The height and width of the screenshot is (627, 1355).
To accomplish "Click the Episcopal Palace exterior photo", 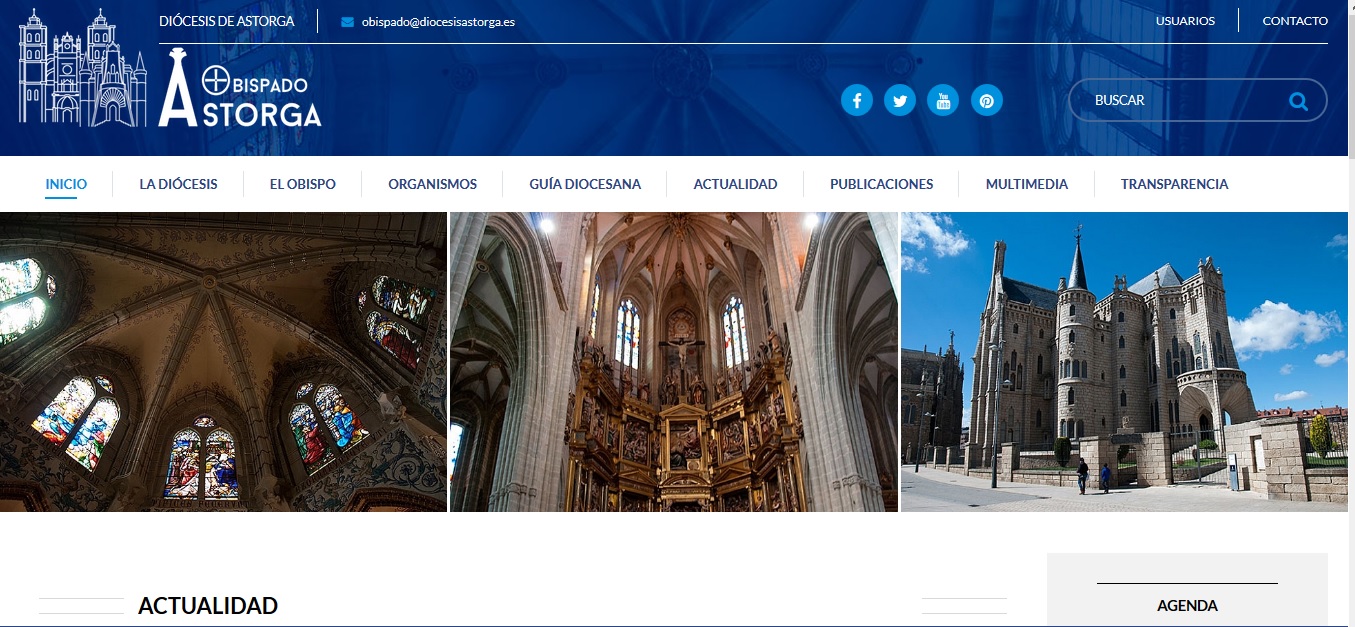I will point(1124,362).
